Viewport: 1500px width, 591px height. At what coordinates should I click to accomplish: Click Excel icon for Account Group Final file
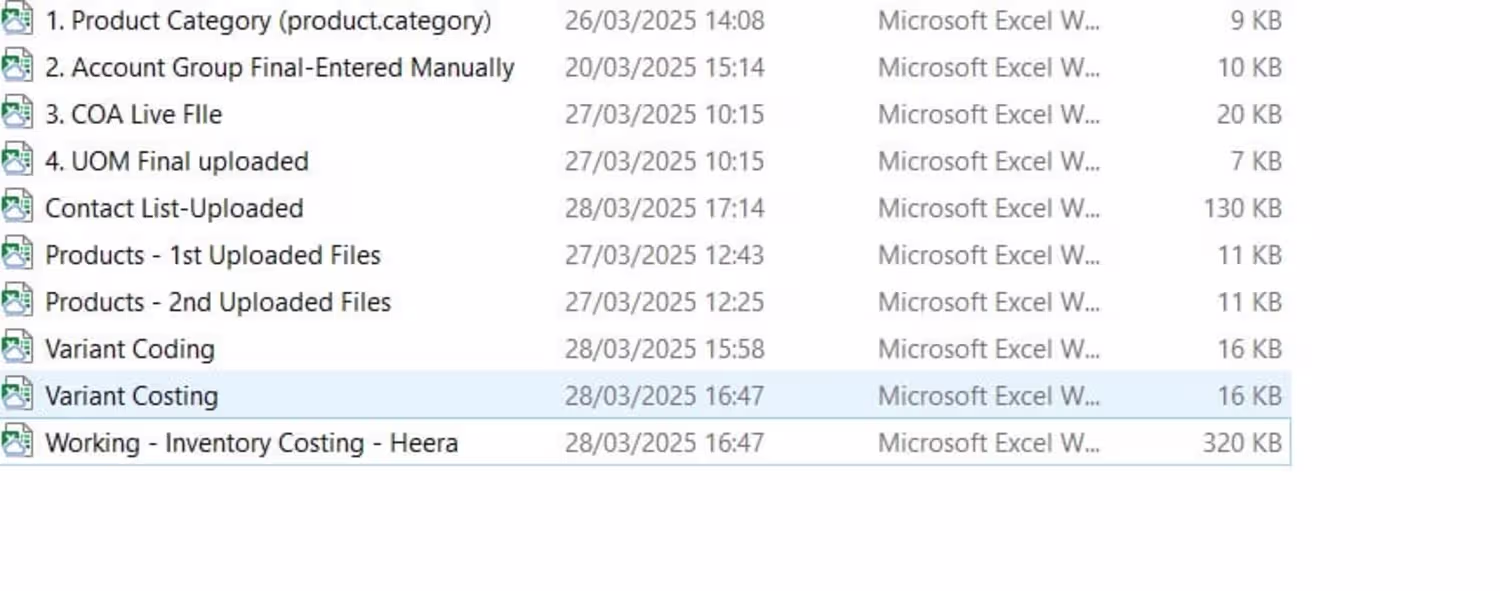[x=17, y=67]
